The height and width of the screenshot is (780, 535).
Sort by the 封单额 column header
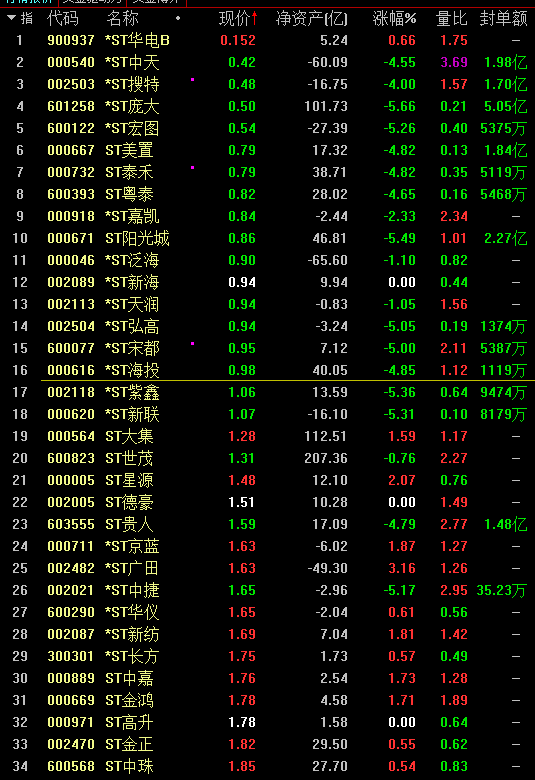[x=503, y=19]
